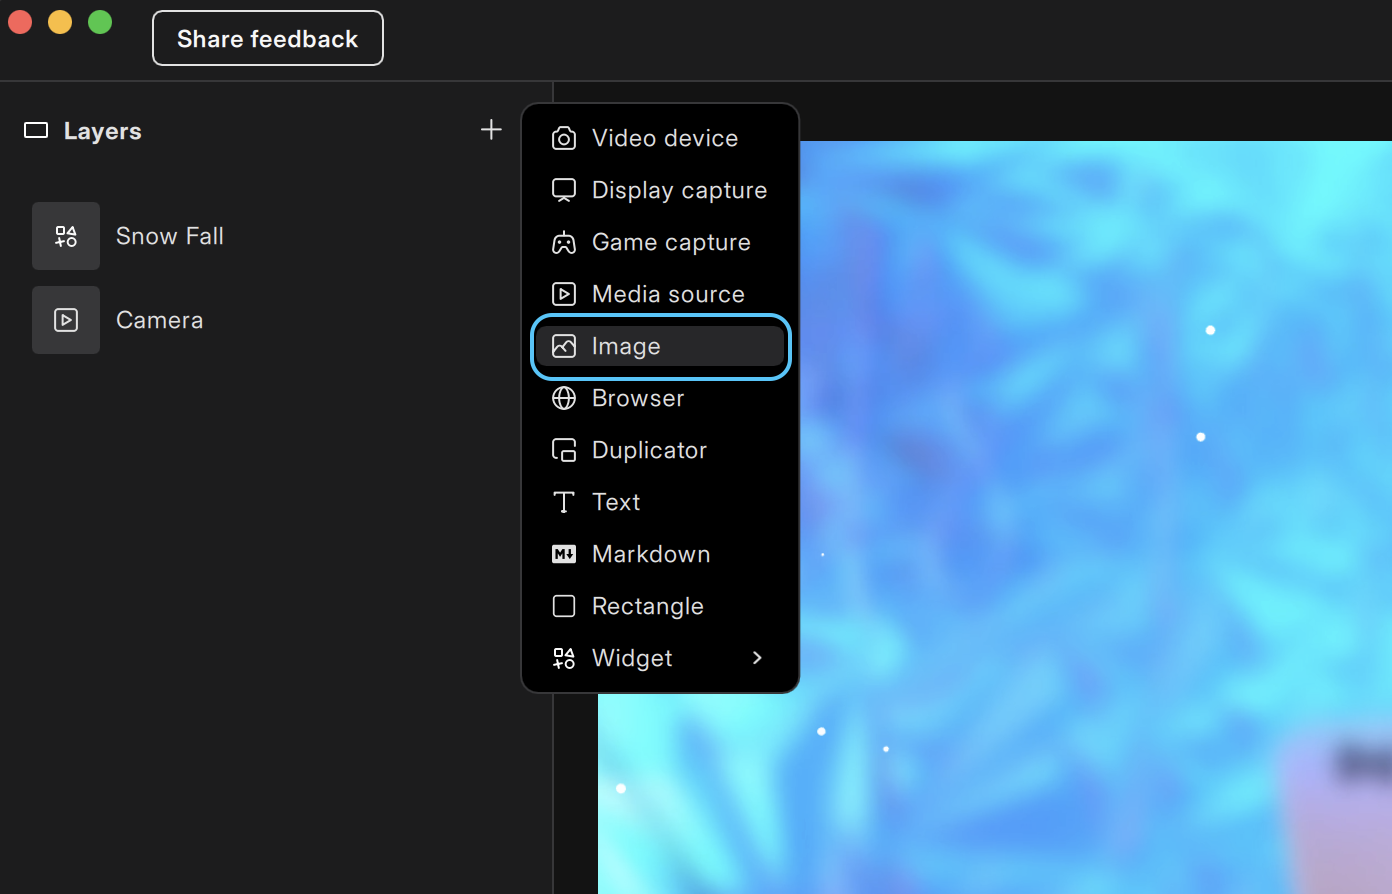Choose Image from the add menu

point(626,346)
